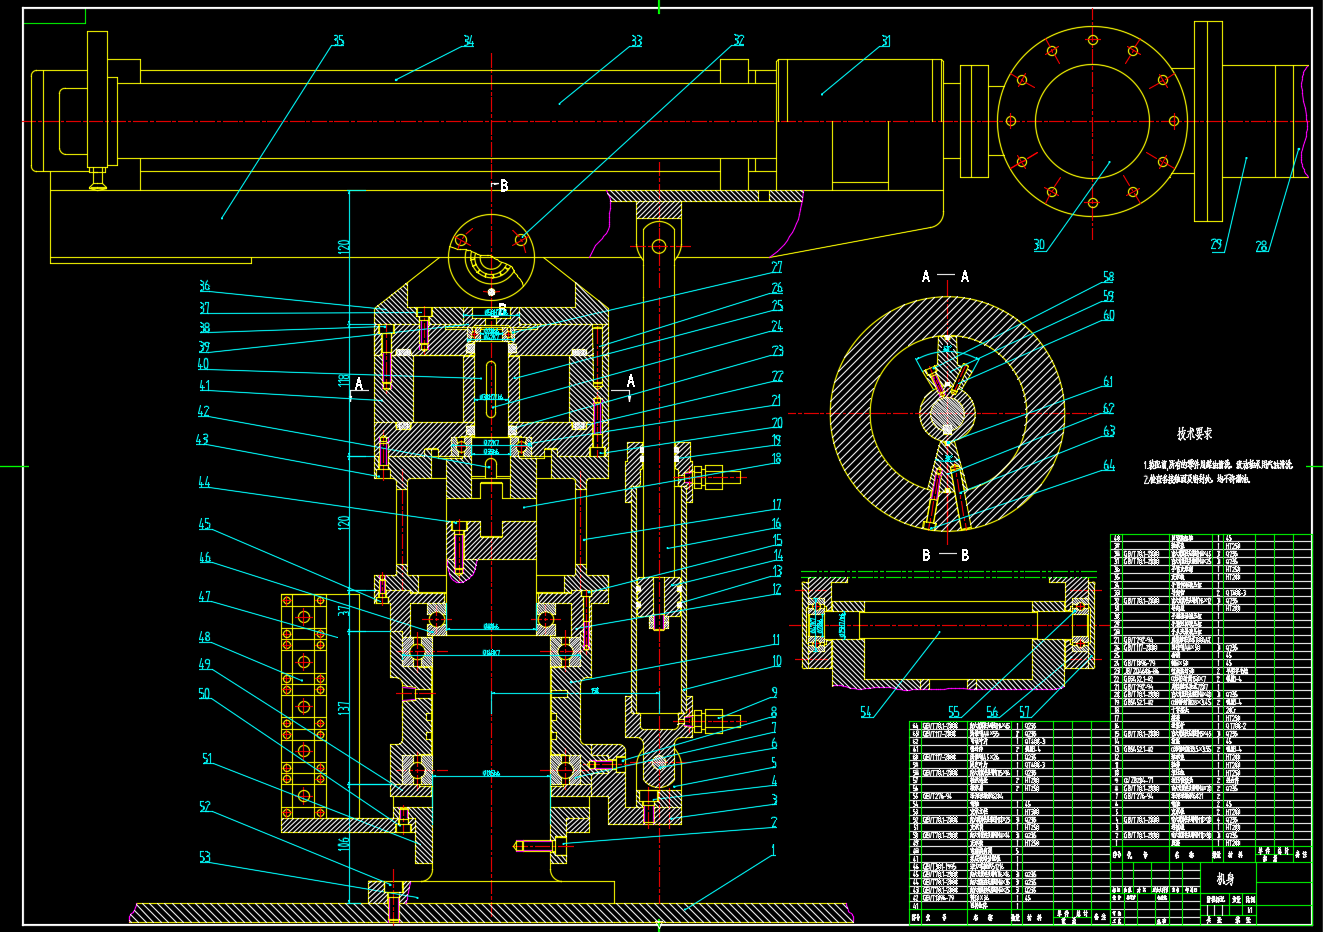Select callout label 44 on left side
This screenshot has width=1323, height=932.
point(204,482)
